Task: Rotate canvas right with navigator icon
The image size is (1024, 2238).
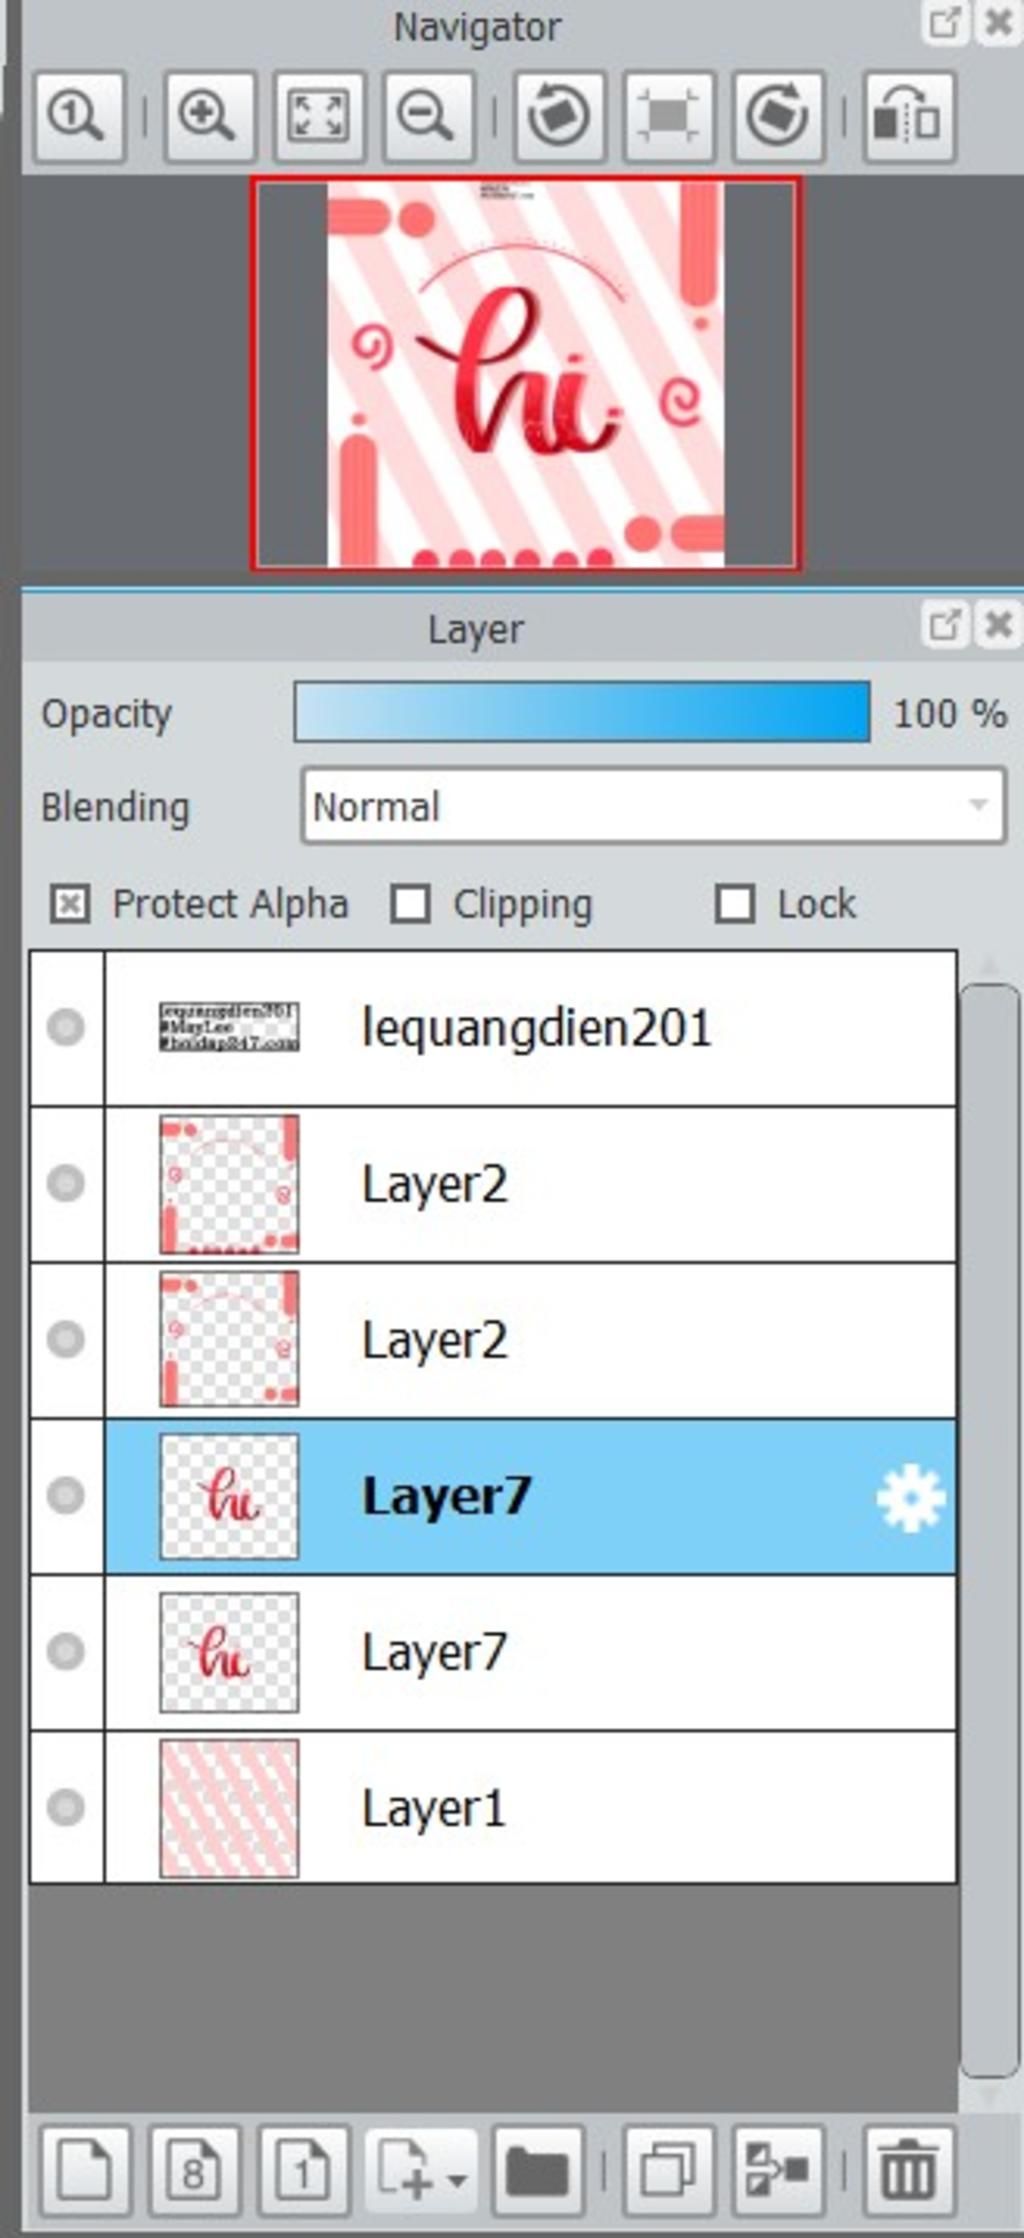Action: tap(778, 116)
